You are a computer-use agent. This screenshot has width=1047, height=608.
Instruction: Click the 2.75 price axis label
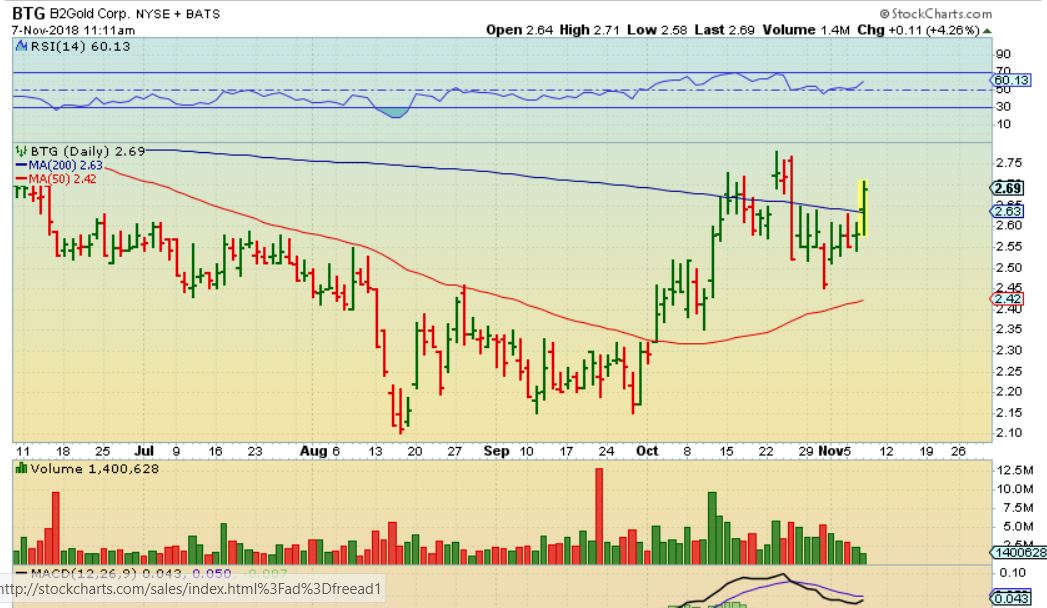(1008, 163)
